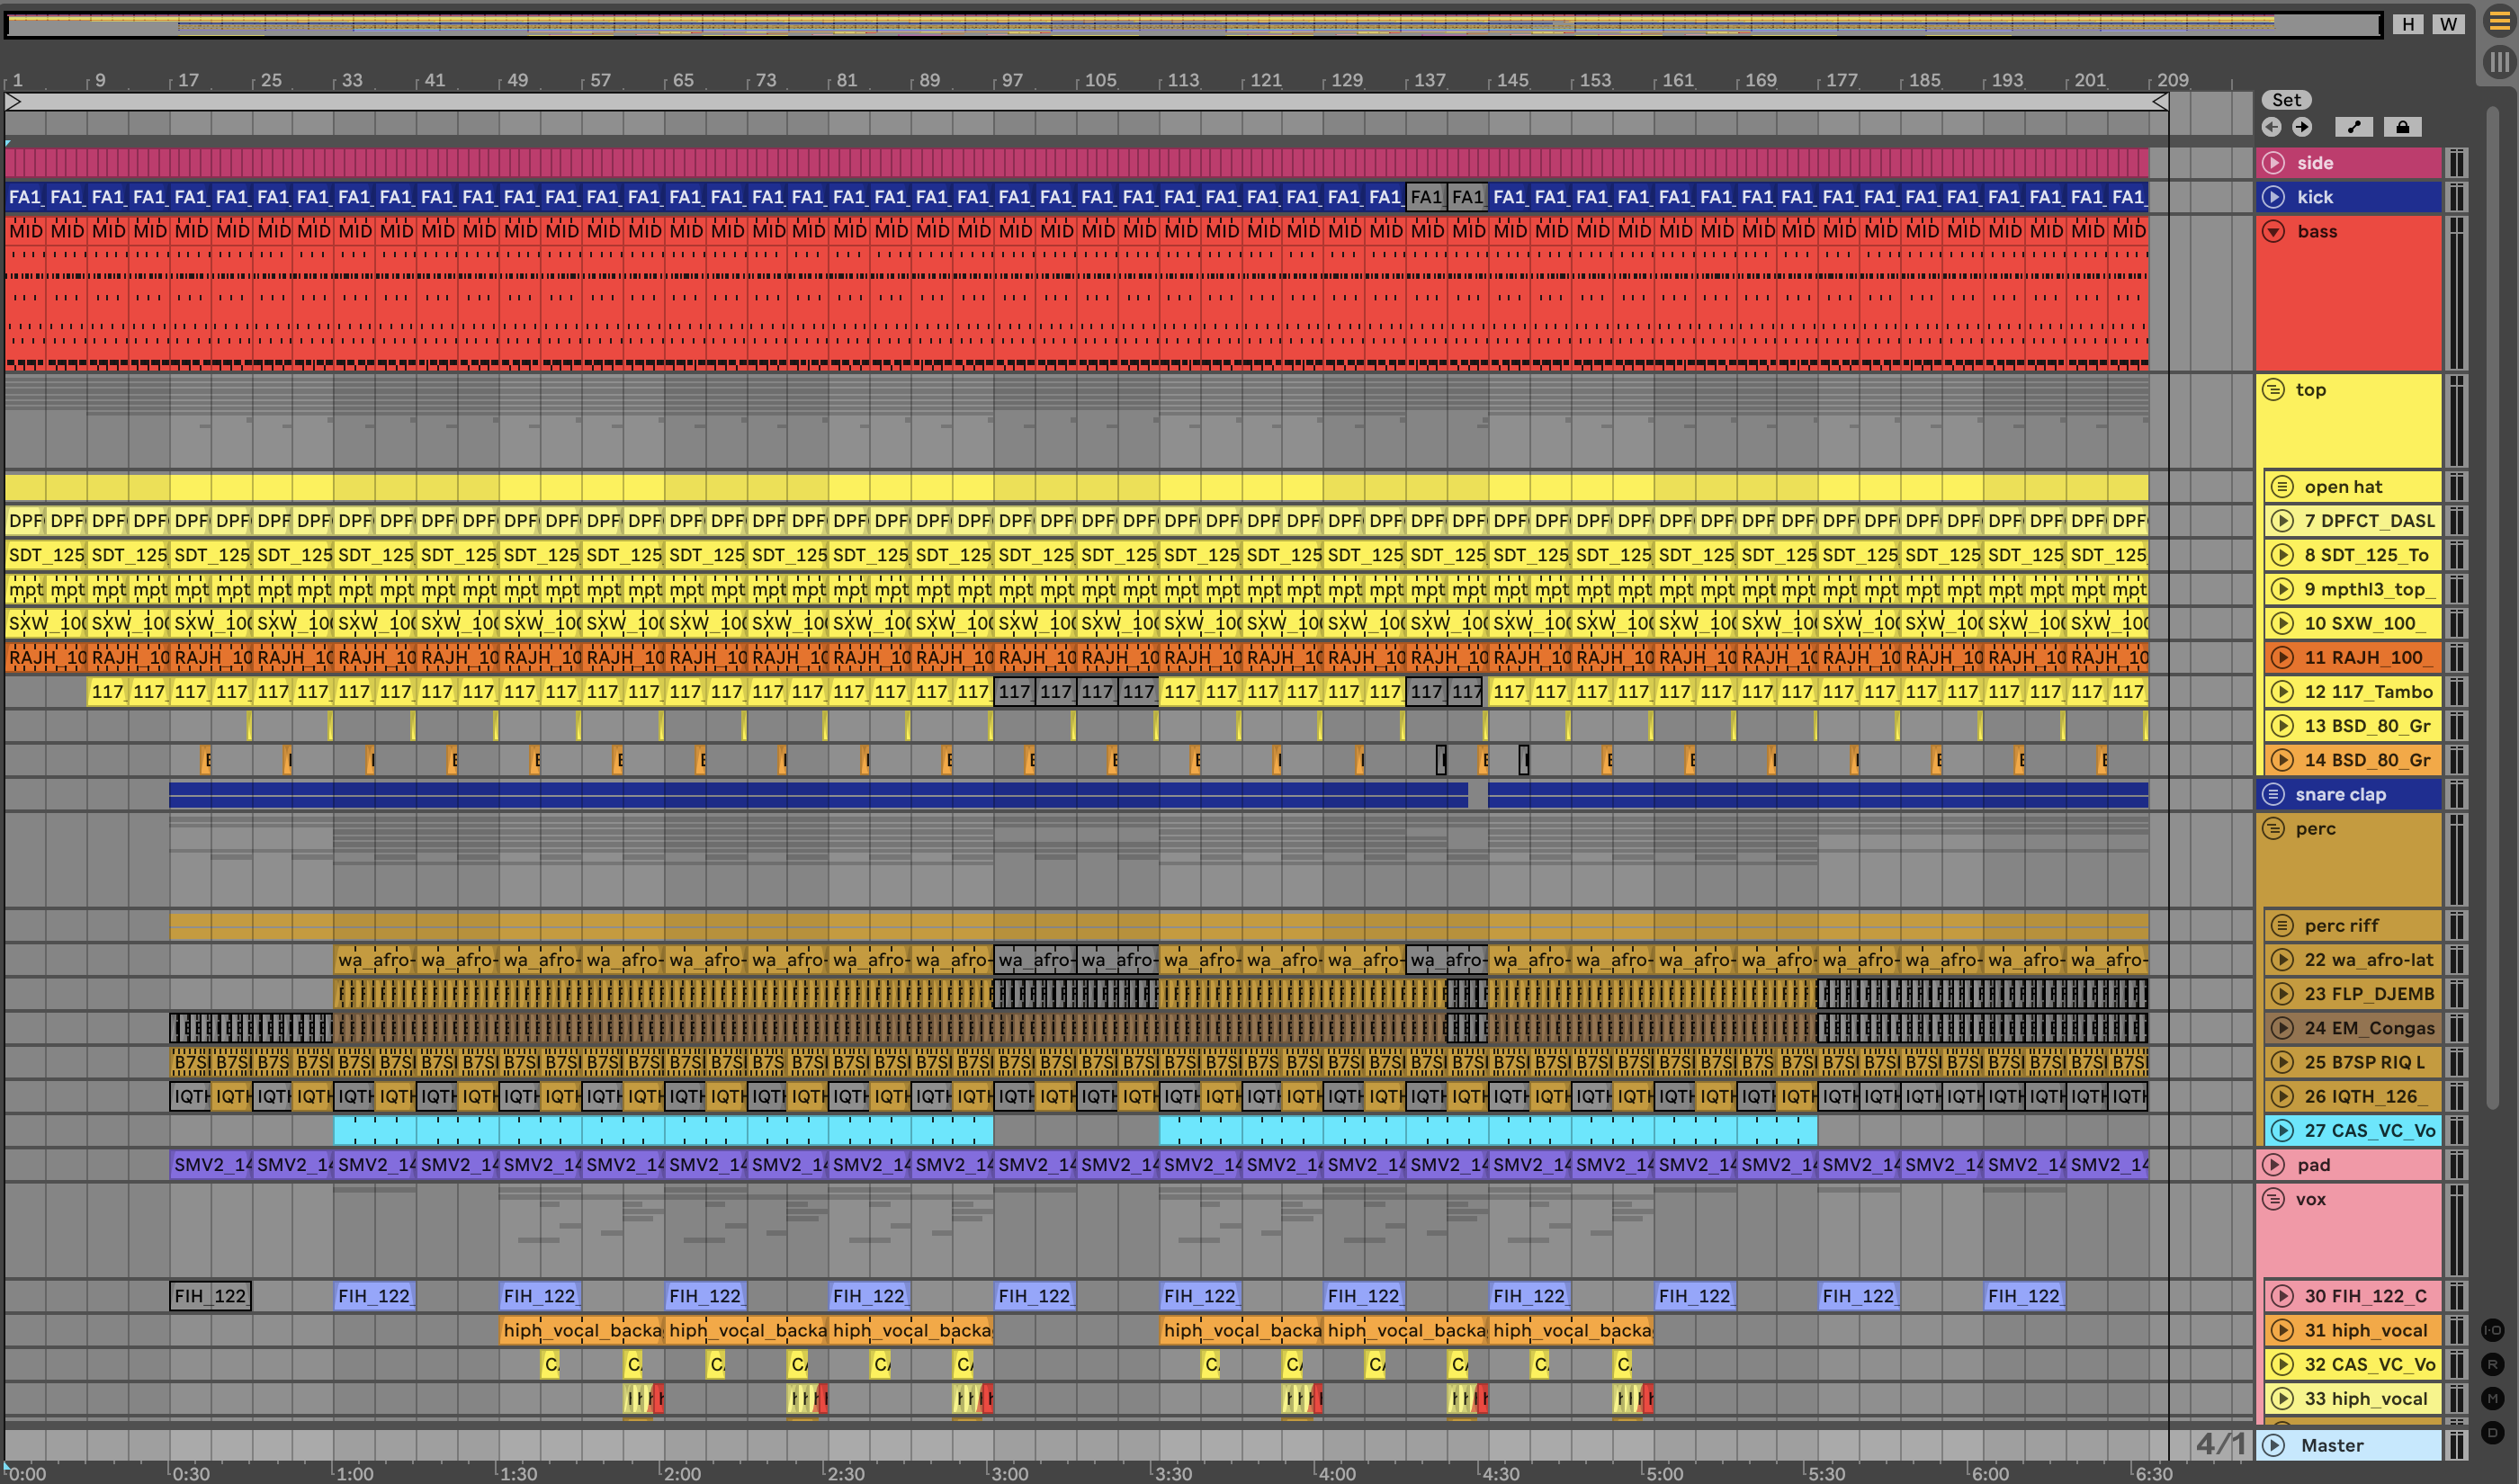2519x1484 pixels.
Task: Collapse the bass track
Action: (x=2274, y=232)
